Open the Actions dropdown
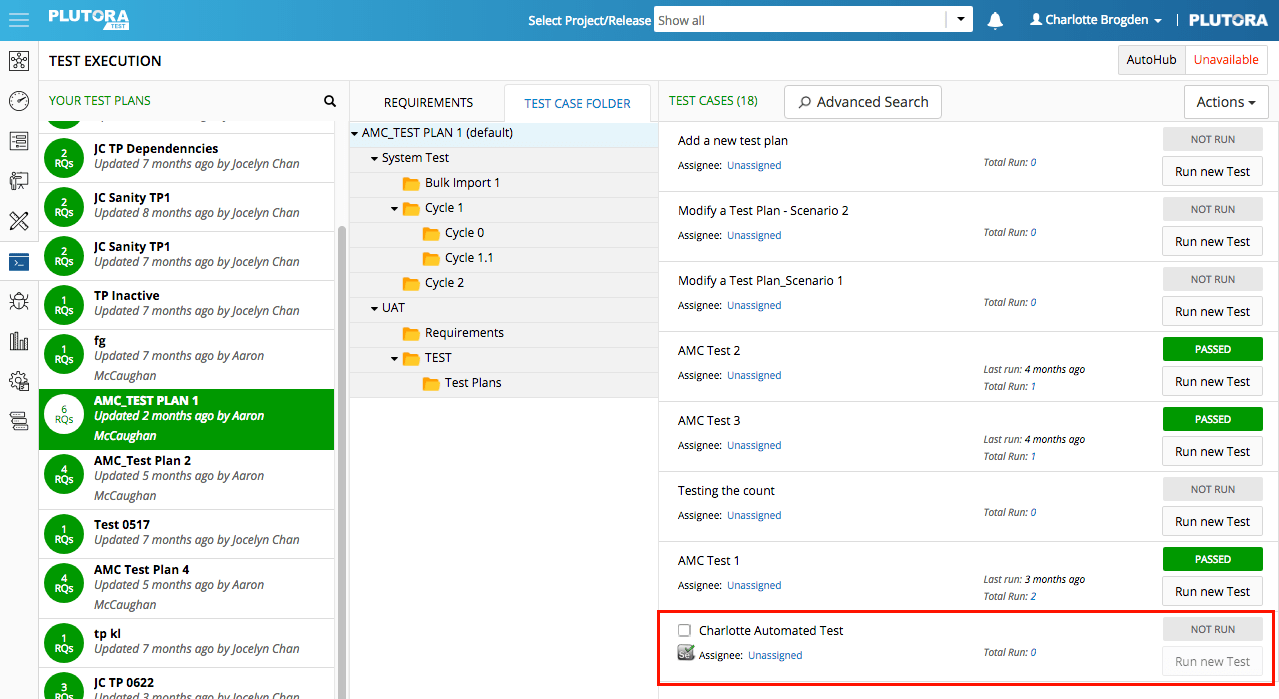This screenshot has height=699, width=1279. coord(1226,101)
